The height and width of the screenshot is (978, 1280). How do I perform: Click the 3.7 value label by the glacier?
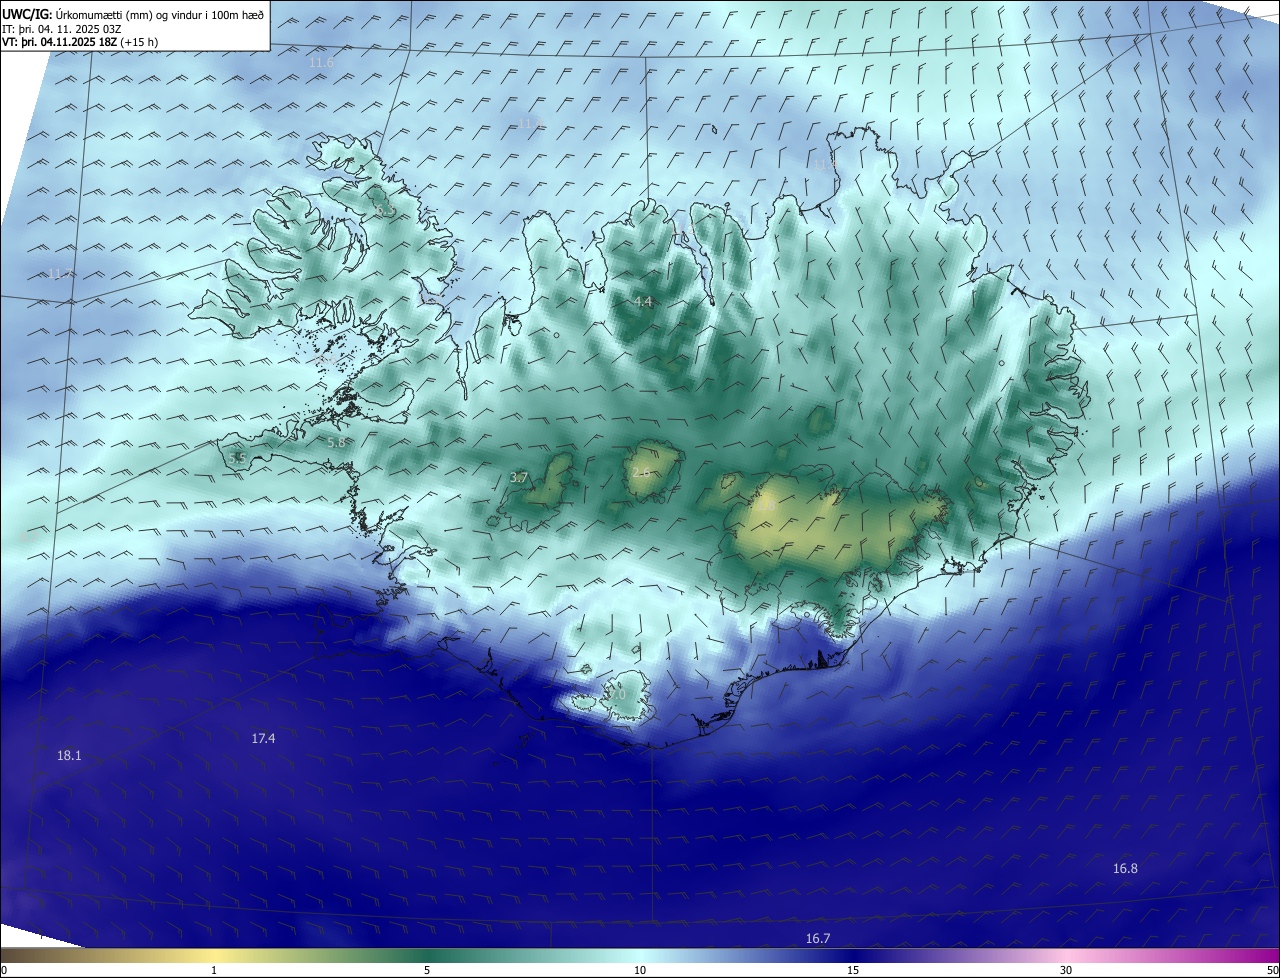519,478
